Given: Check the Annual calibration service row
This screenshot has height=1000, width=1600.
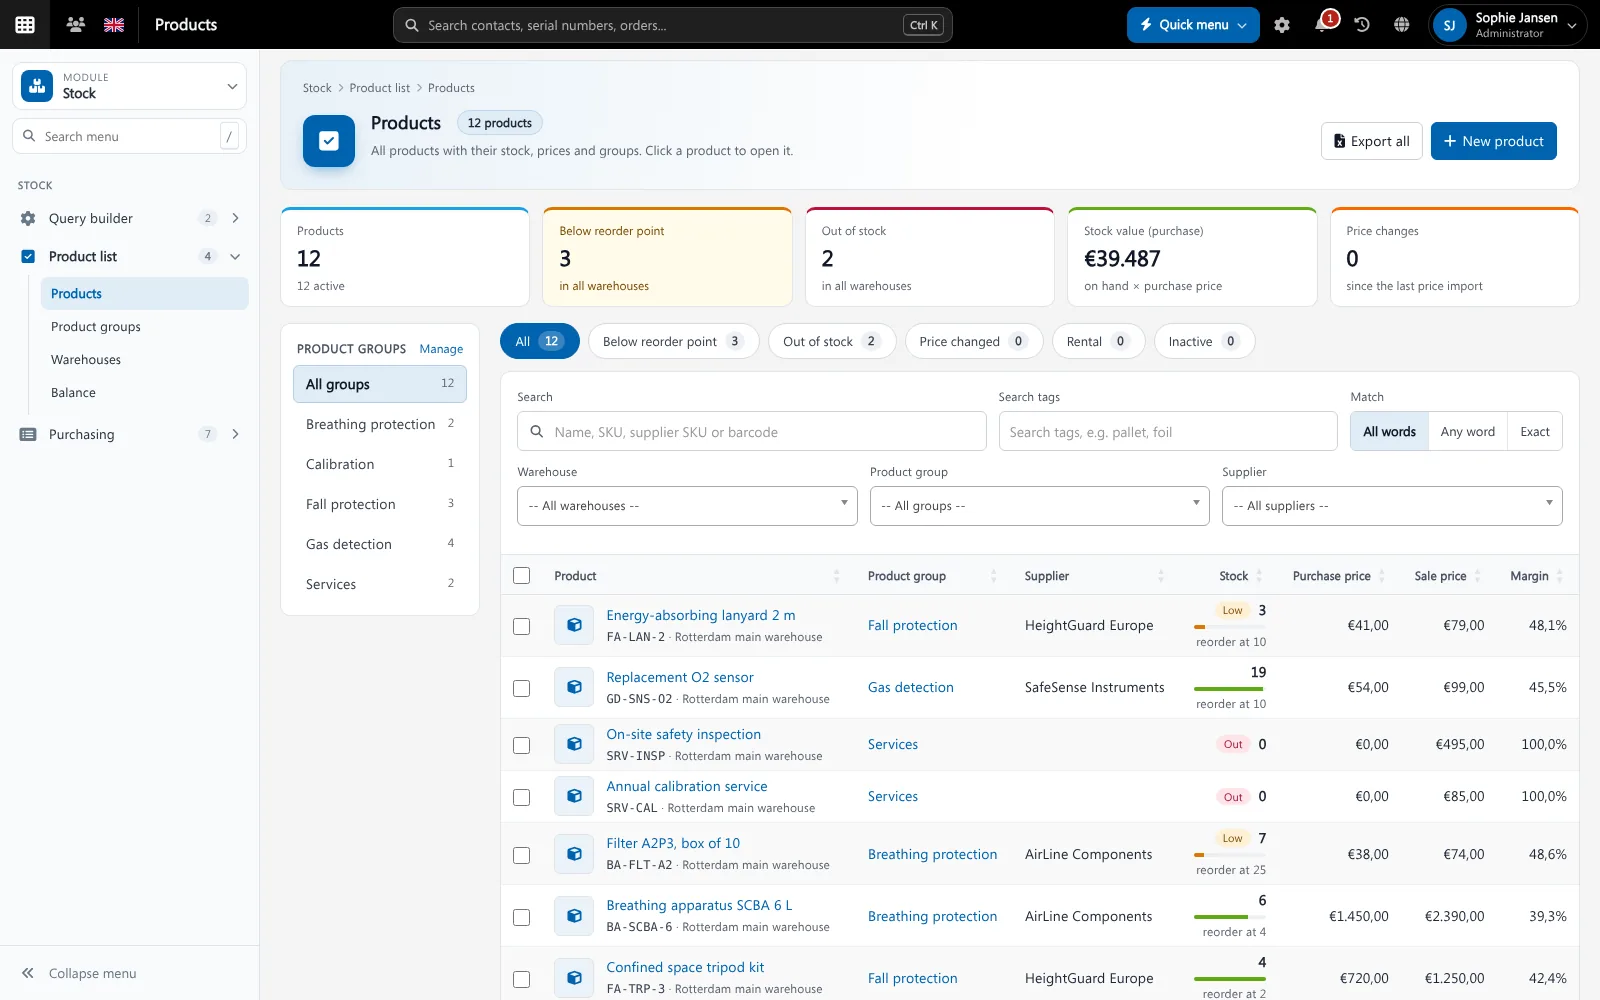Looking at the screenshot, I should coord(521,797).
